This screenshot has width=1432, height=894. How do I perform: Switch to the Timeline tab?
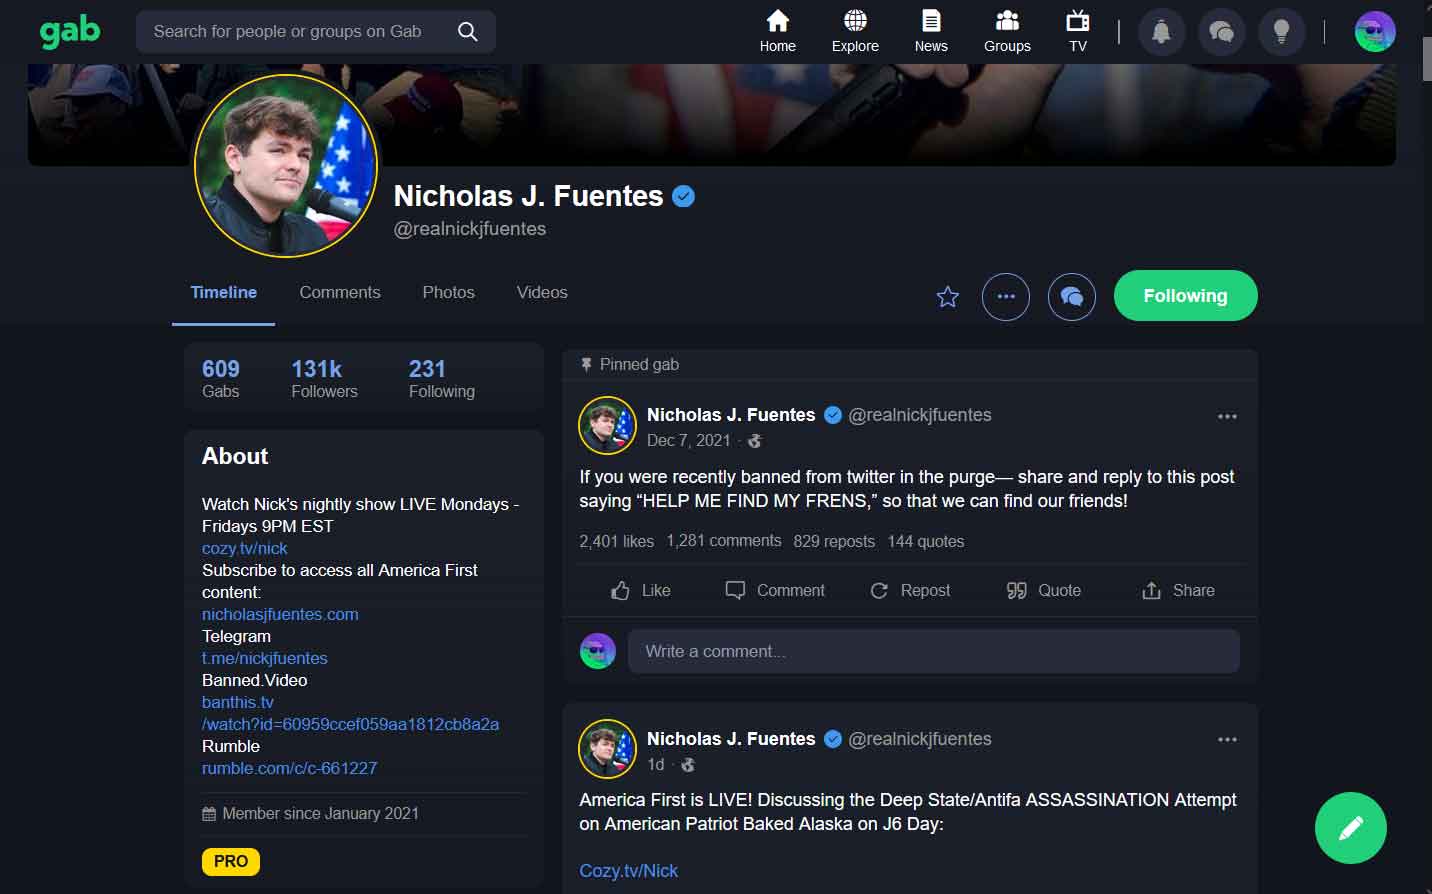tap(224, 293)
